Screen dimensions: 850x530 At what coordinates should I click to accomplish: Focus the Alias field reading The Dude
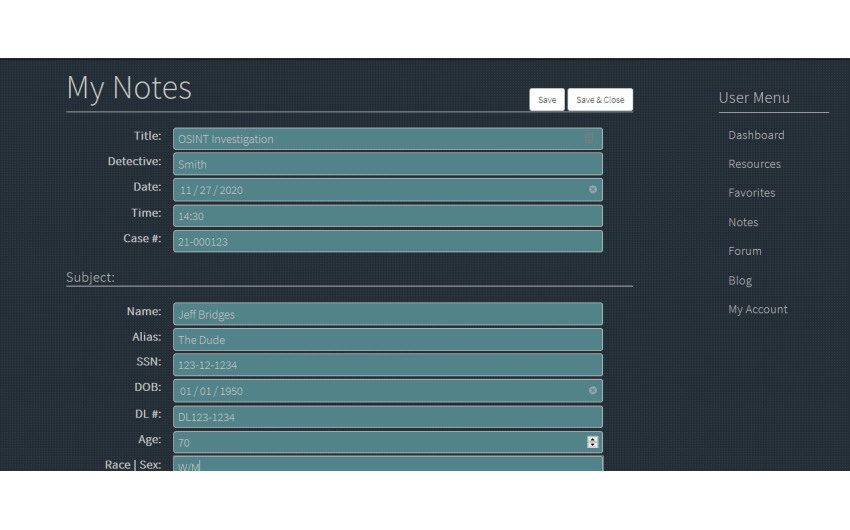pos(387,340)
